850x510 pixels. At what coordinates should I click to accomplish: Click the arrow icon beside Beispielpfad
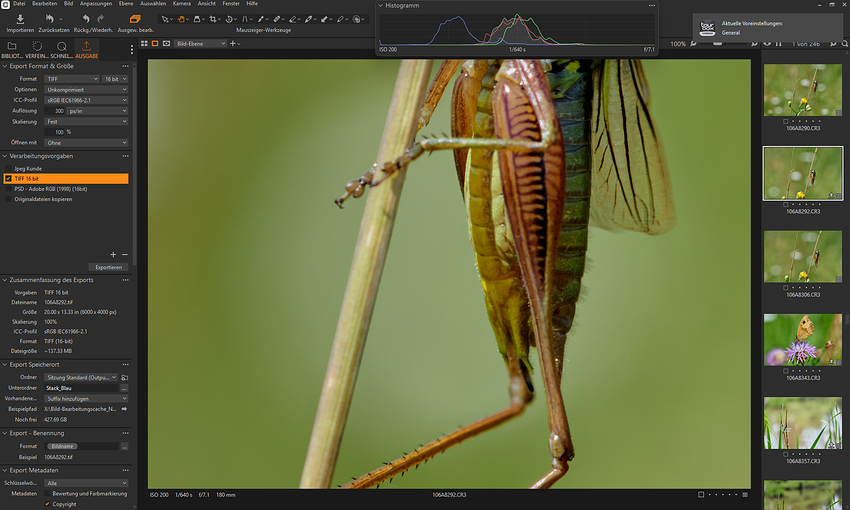coord(124,409)
